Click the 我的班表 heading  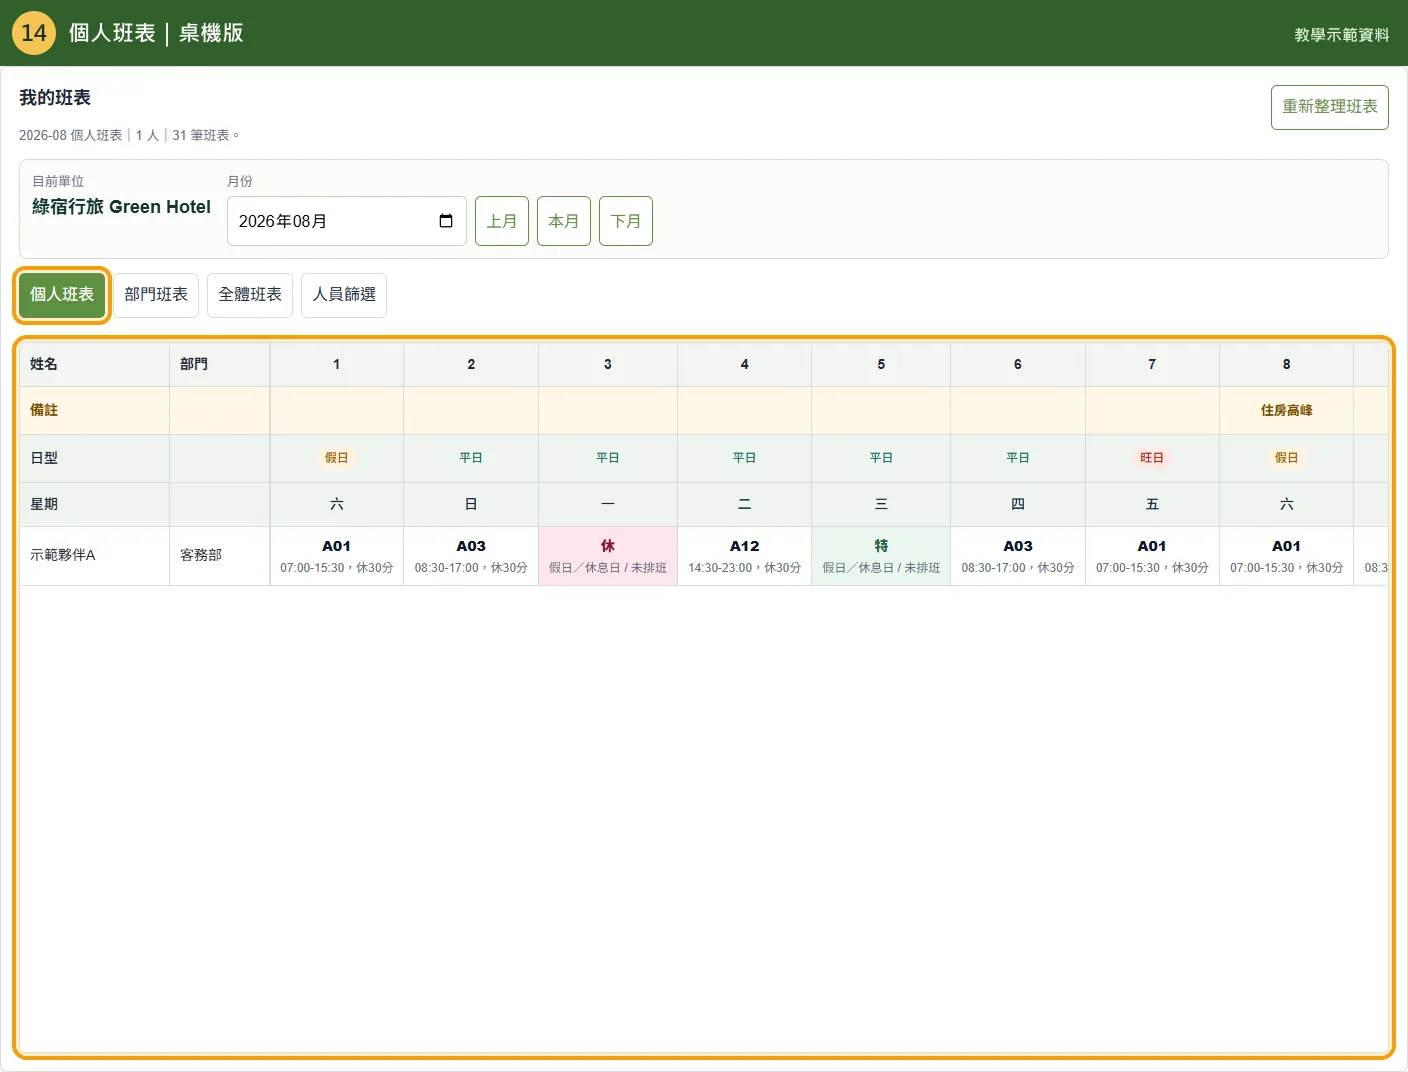(x=55, y=98)
